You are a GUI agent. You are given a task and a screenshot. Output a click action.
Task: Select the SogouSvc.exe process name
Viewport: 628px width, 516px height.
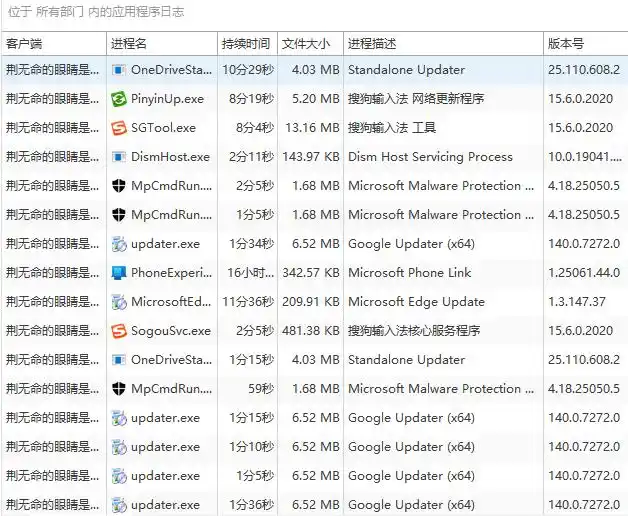pyautogui.click(x=171, y=331)
